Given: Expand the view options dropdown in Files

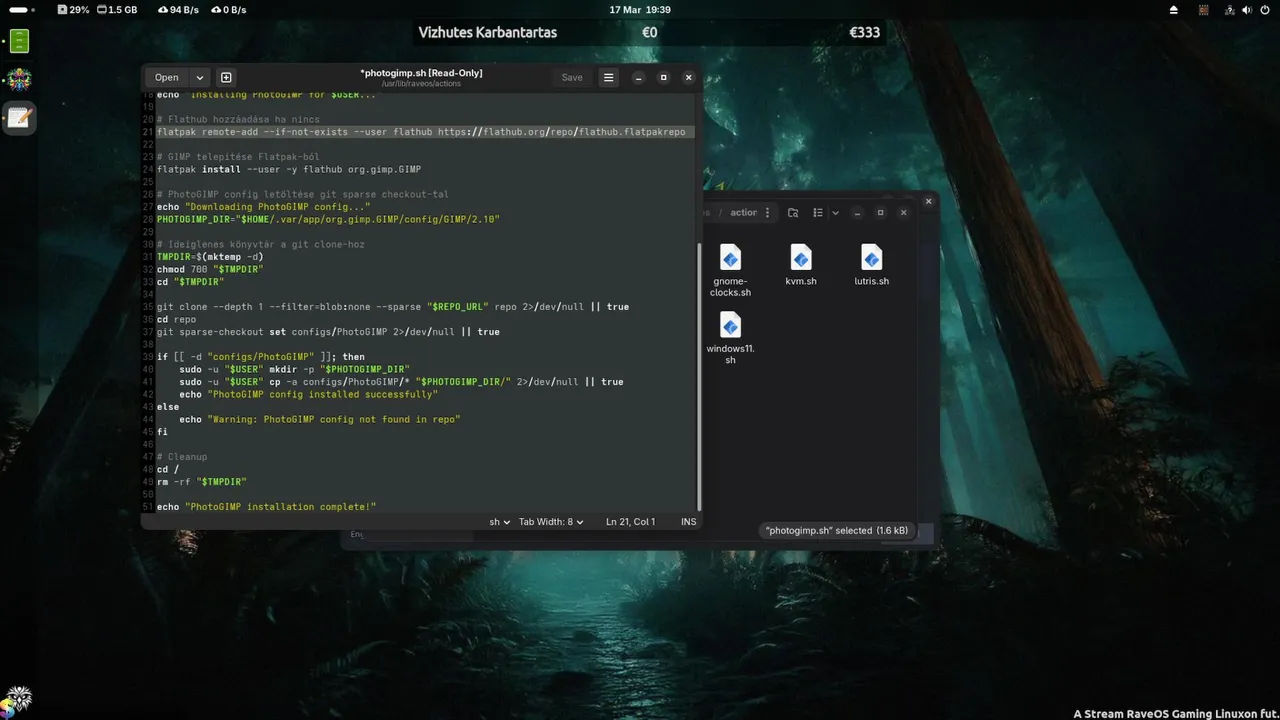Looking at the screenshot, I should 835,212.
